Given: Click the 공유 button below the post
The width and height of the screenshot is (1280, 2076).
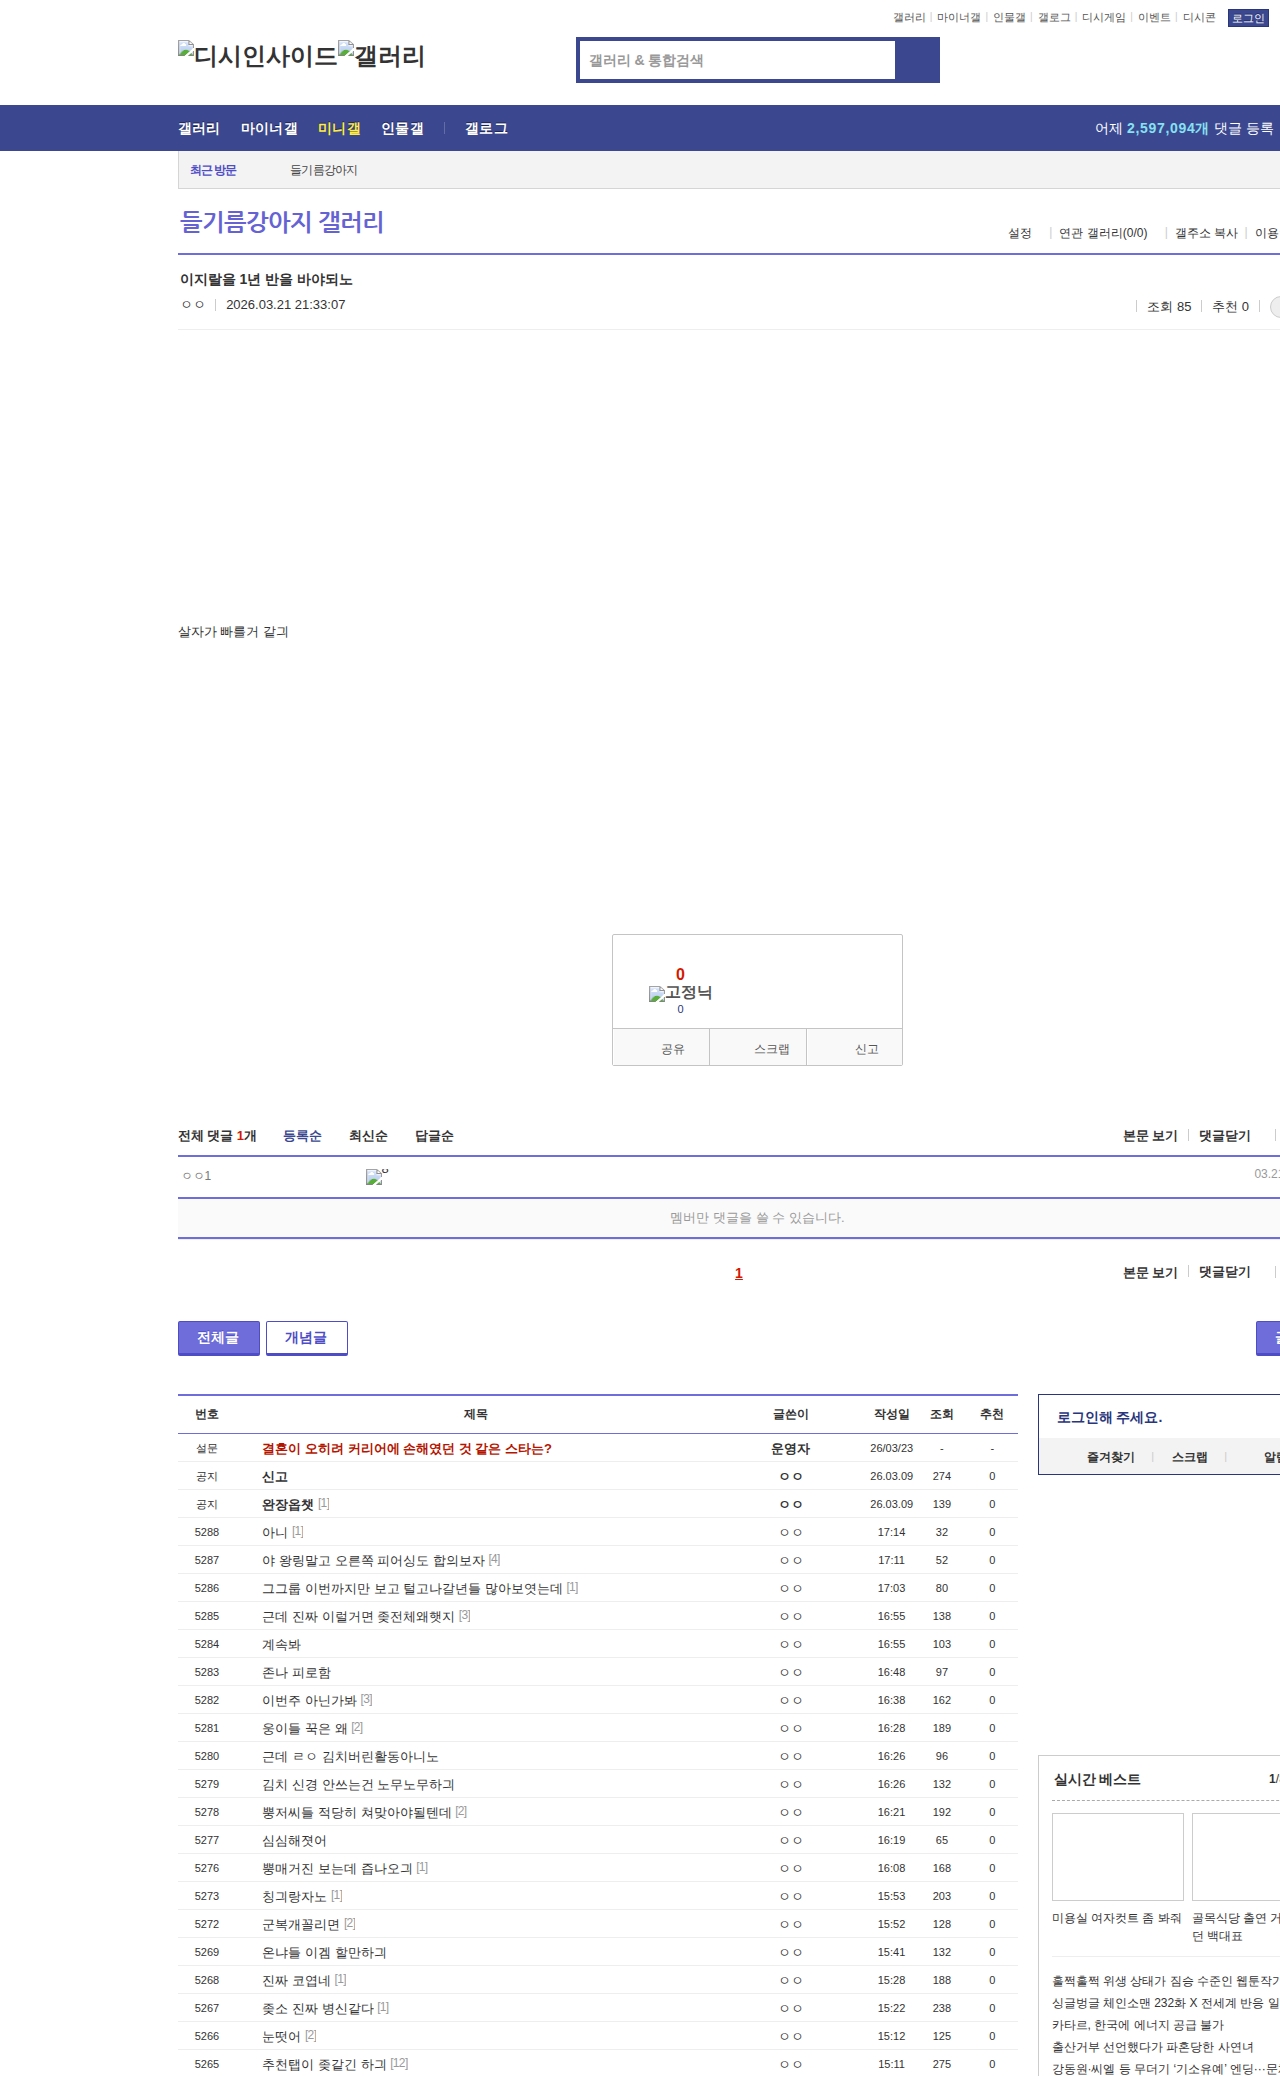Looking at the screenshot, I should pos(672,1049).
